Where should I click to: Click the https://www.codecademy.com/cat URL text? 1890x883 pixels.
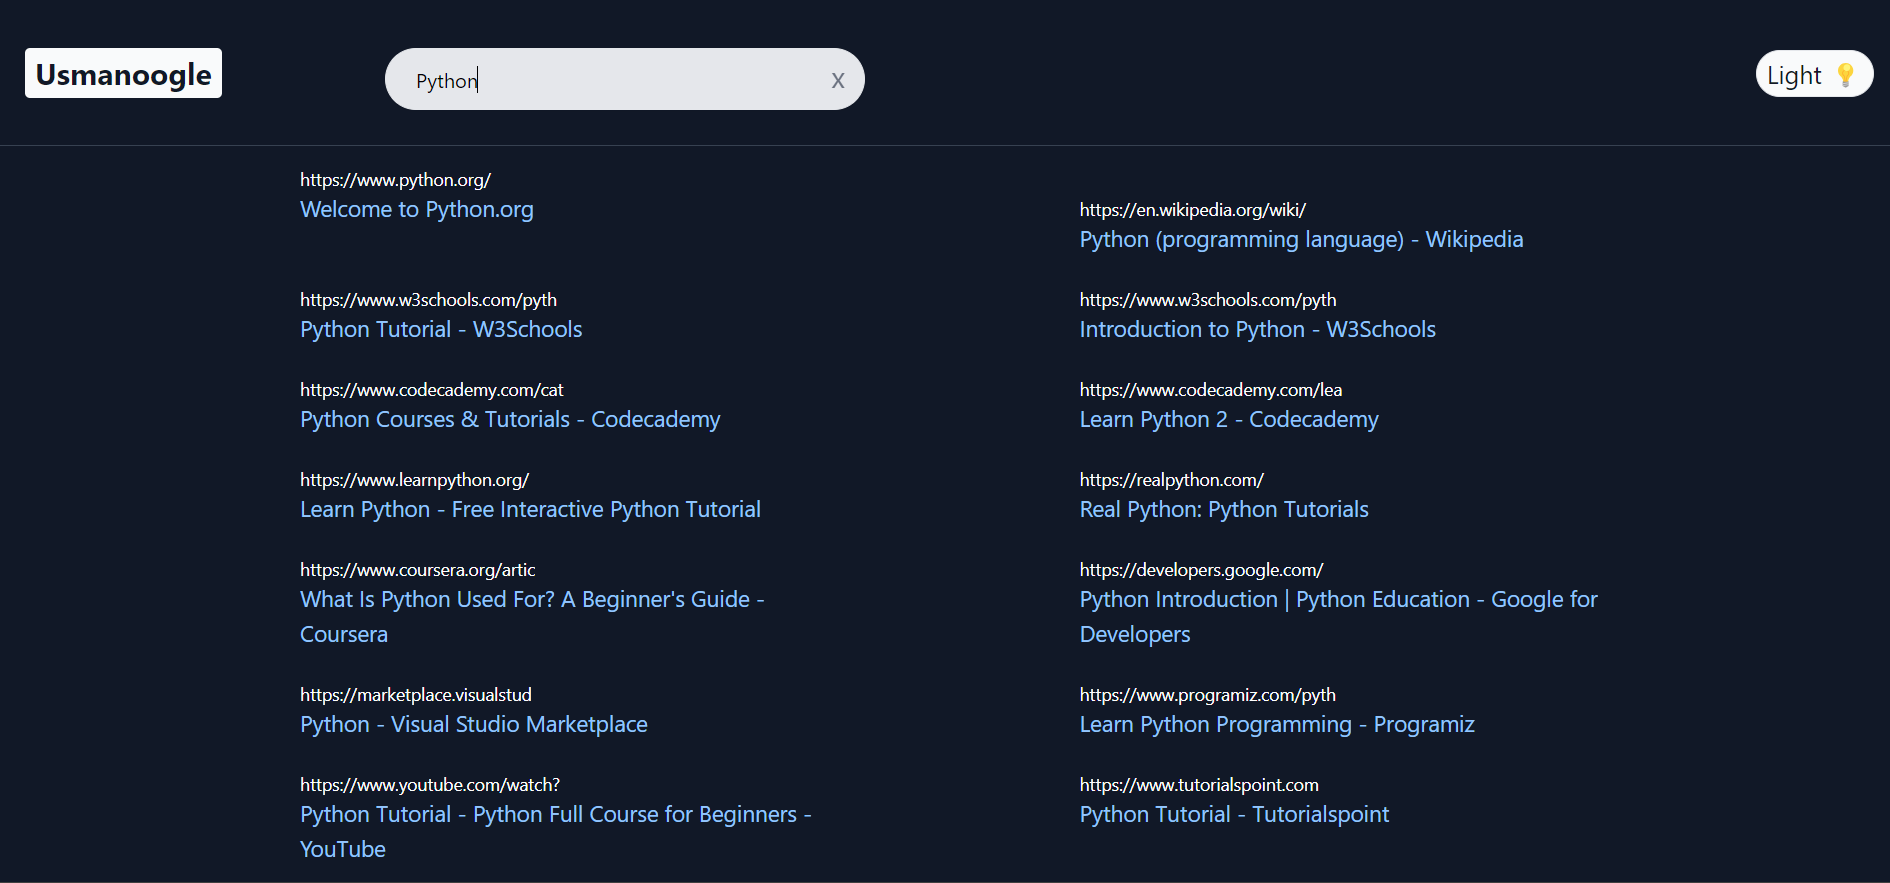tap(432, 390)
